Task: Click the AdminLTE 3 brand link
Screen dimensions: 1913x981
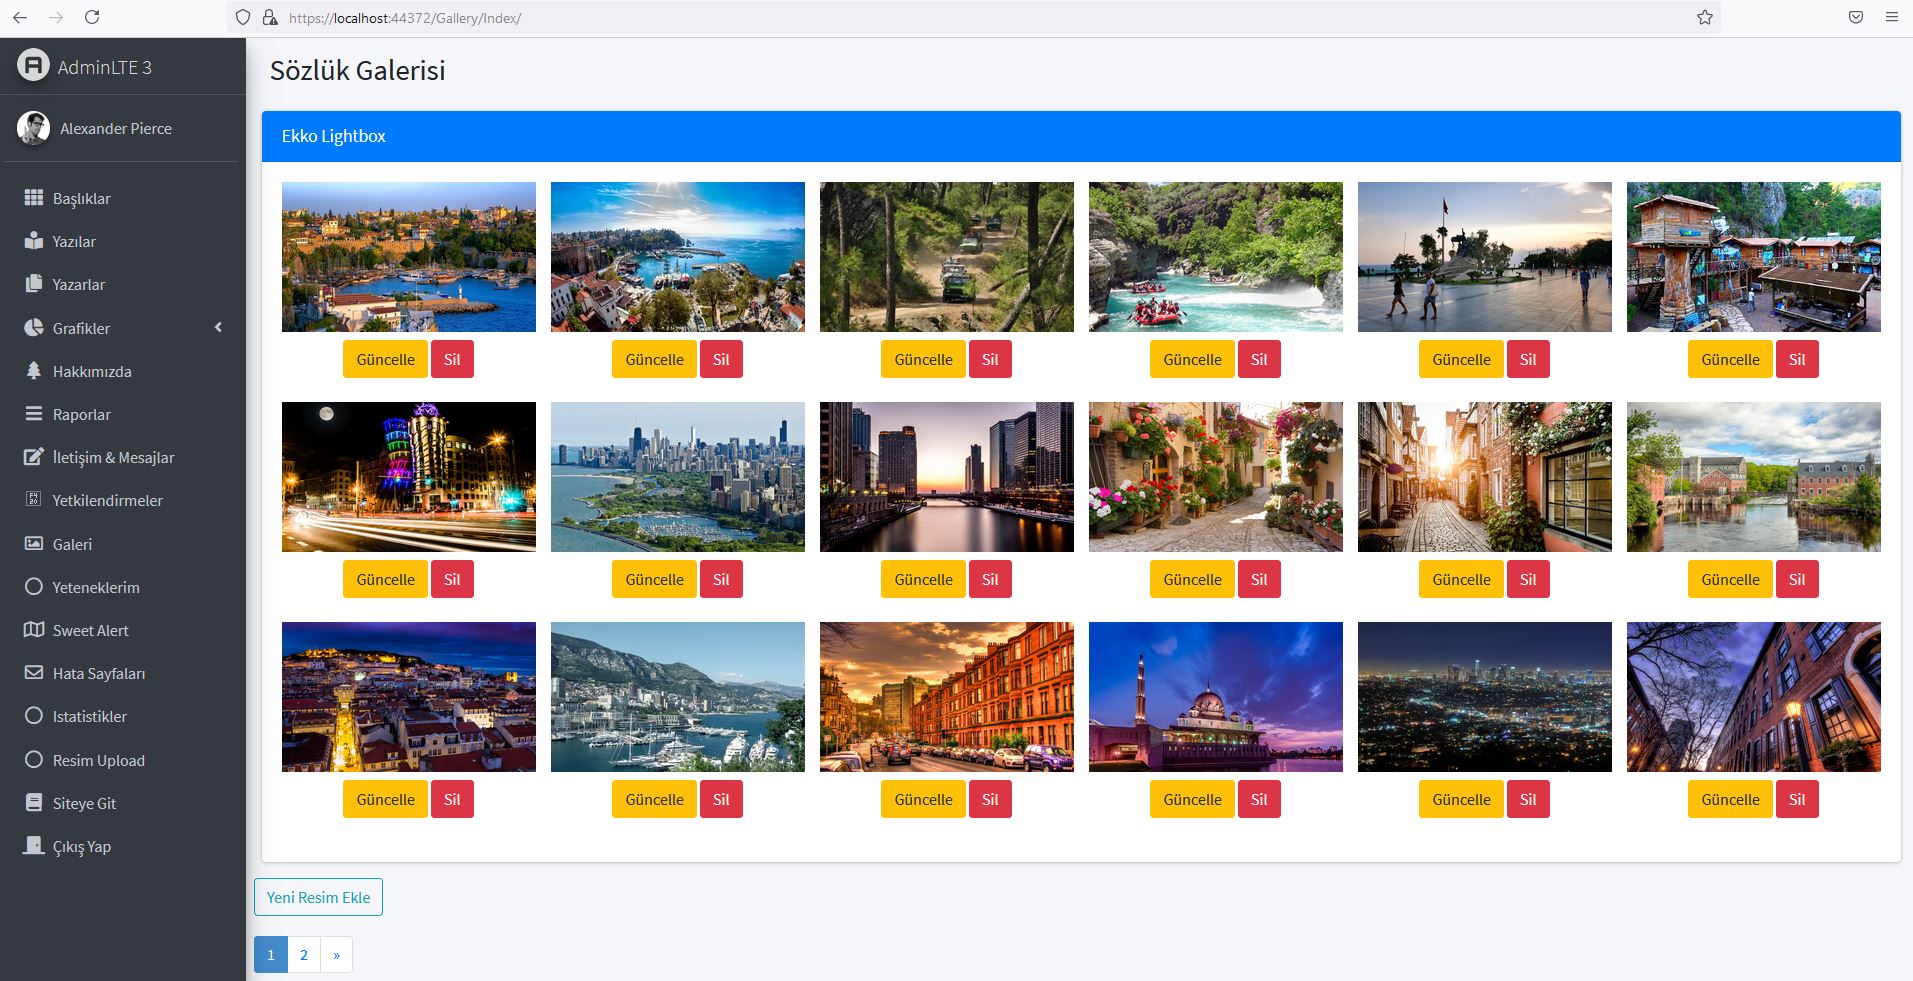Action: point(85,67)
